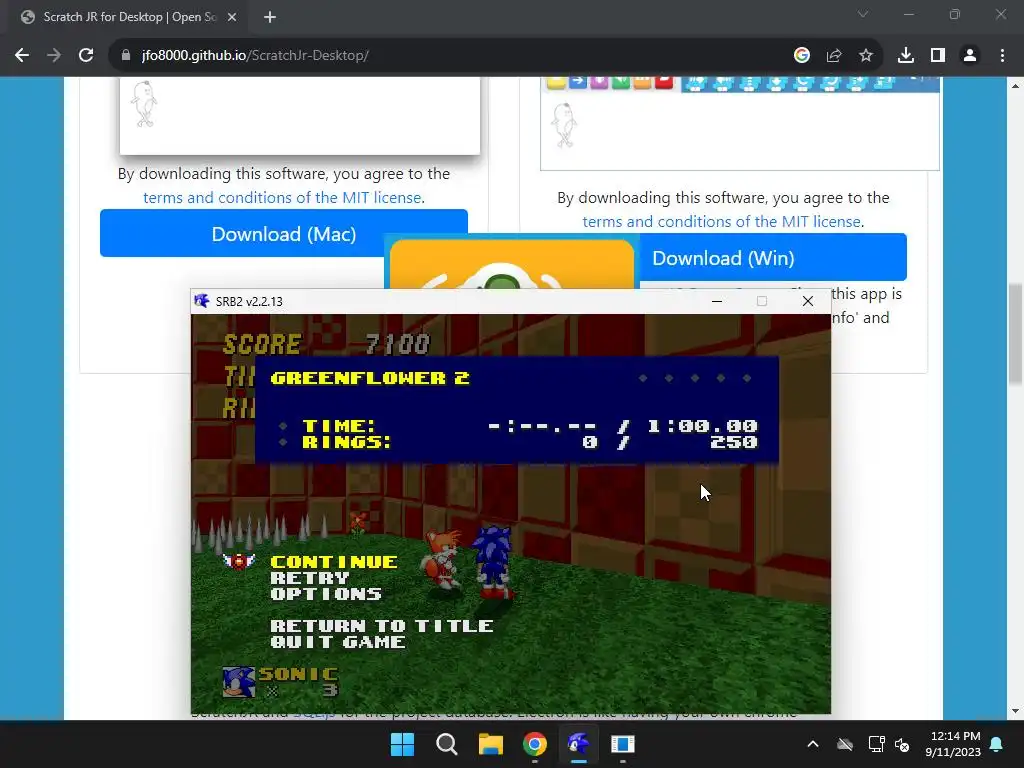Viewport: 1024px width, 768px height.
Task: Toggle Chrome side panel icon
Action: coord(938,56)
